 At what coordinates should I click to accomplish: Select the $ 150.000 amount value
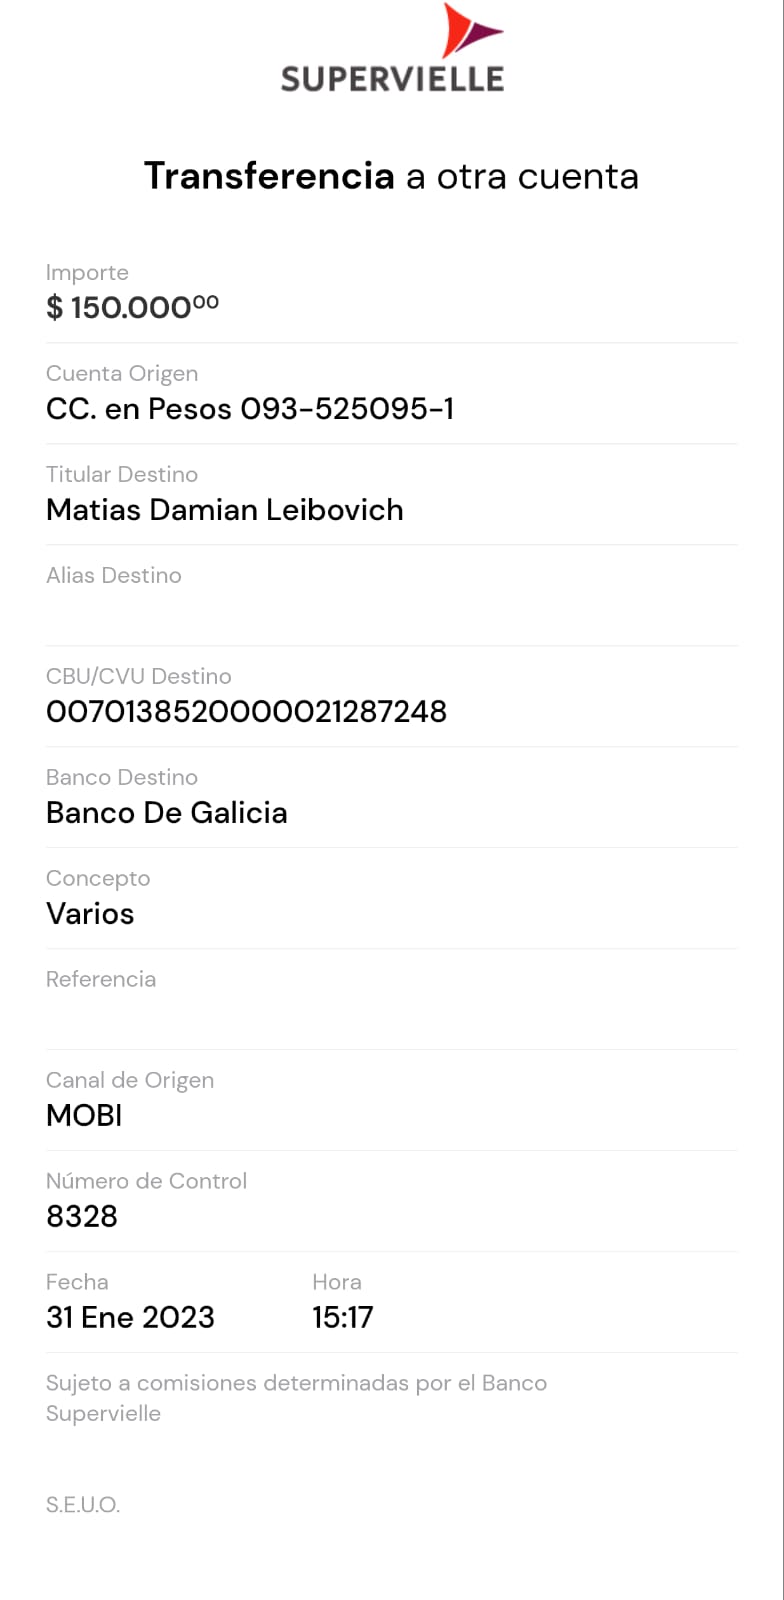[x=132, y=307]
